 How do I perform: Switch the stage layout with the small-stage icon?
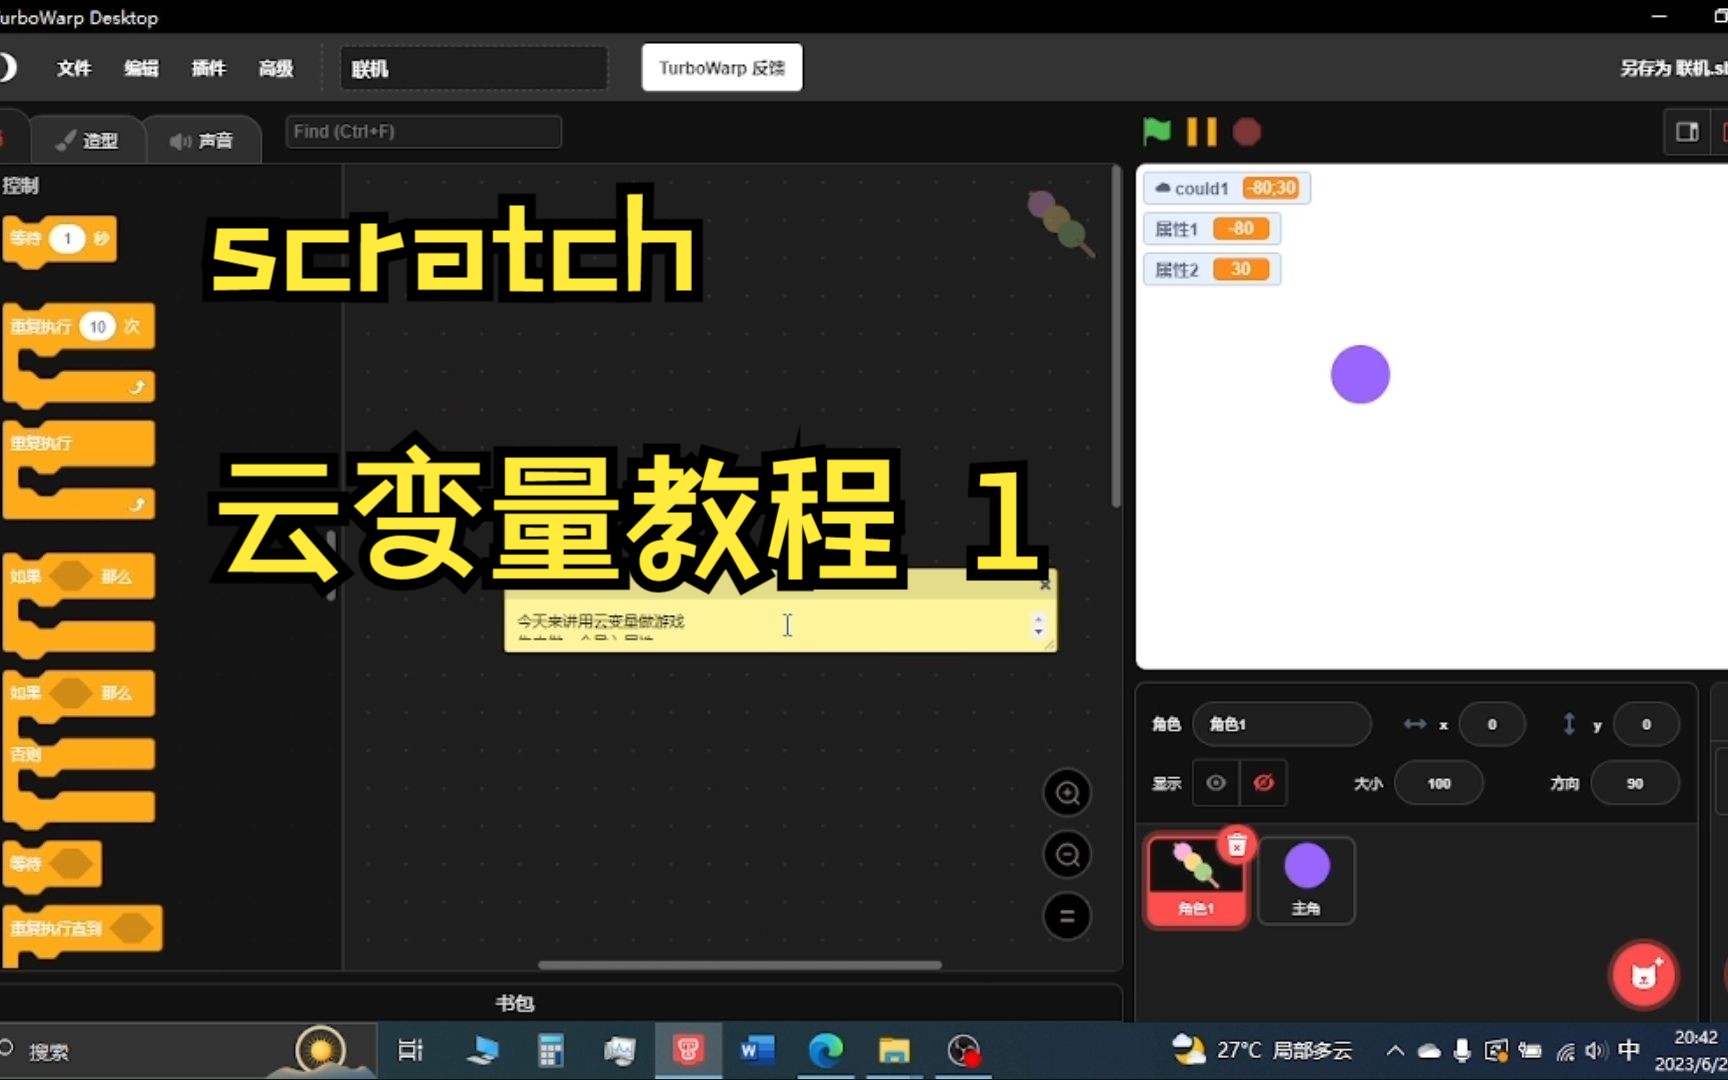[1687, 132]
